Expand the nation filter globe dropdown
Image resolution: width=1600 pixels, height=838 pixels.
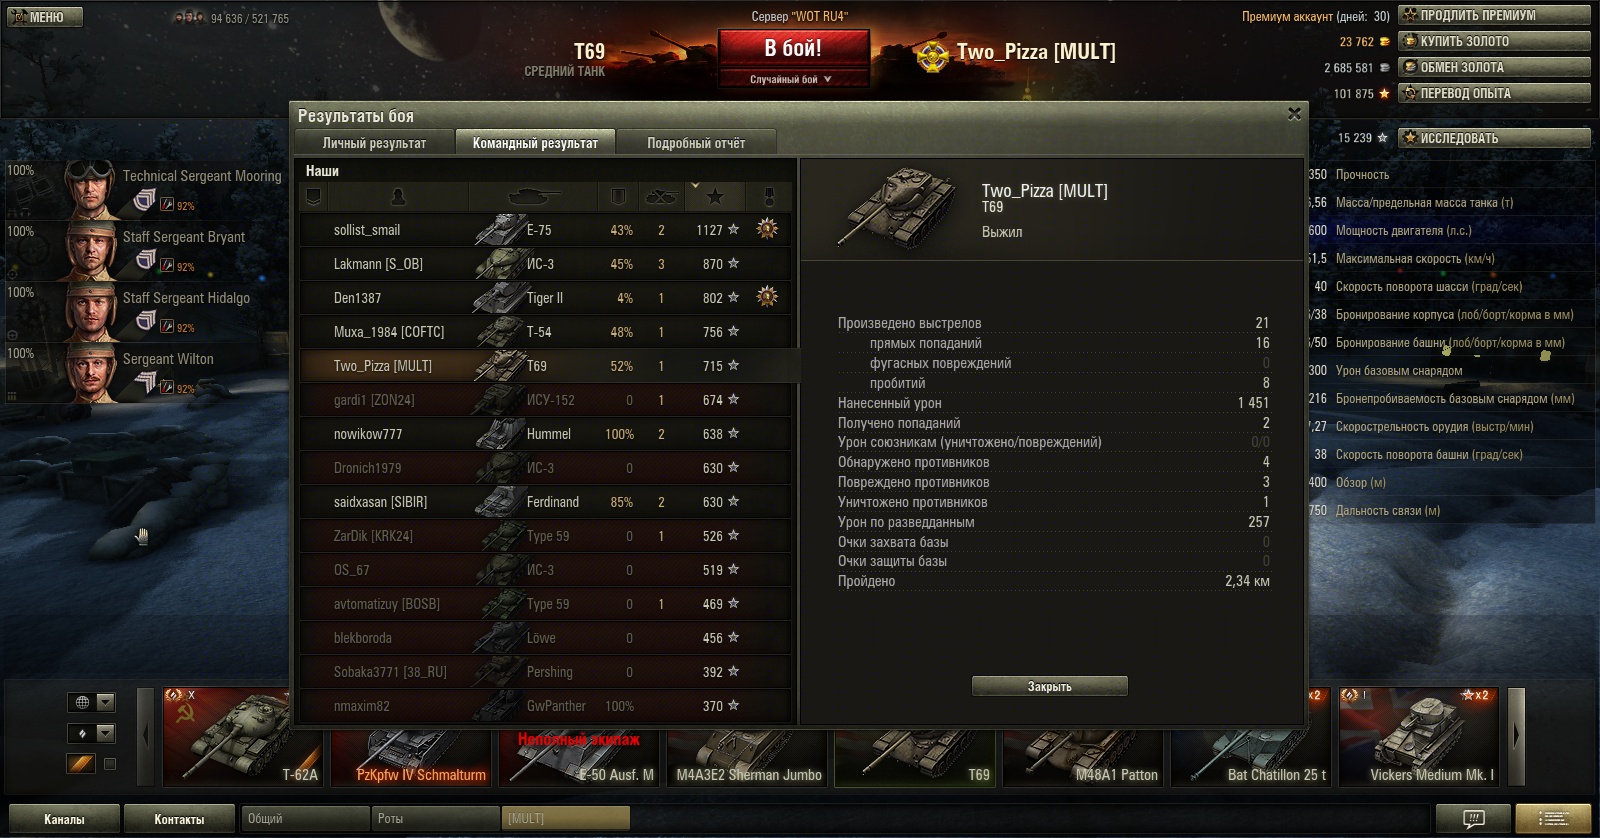[x=91, y=702]
